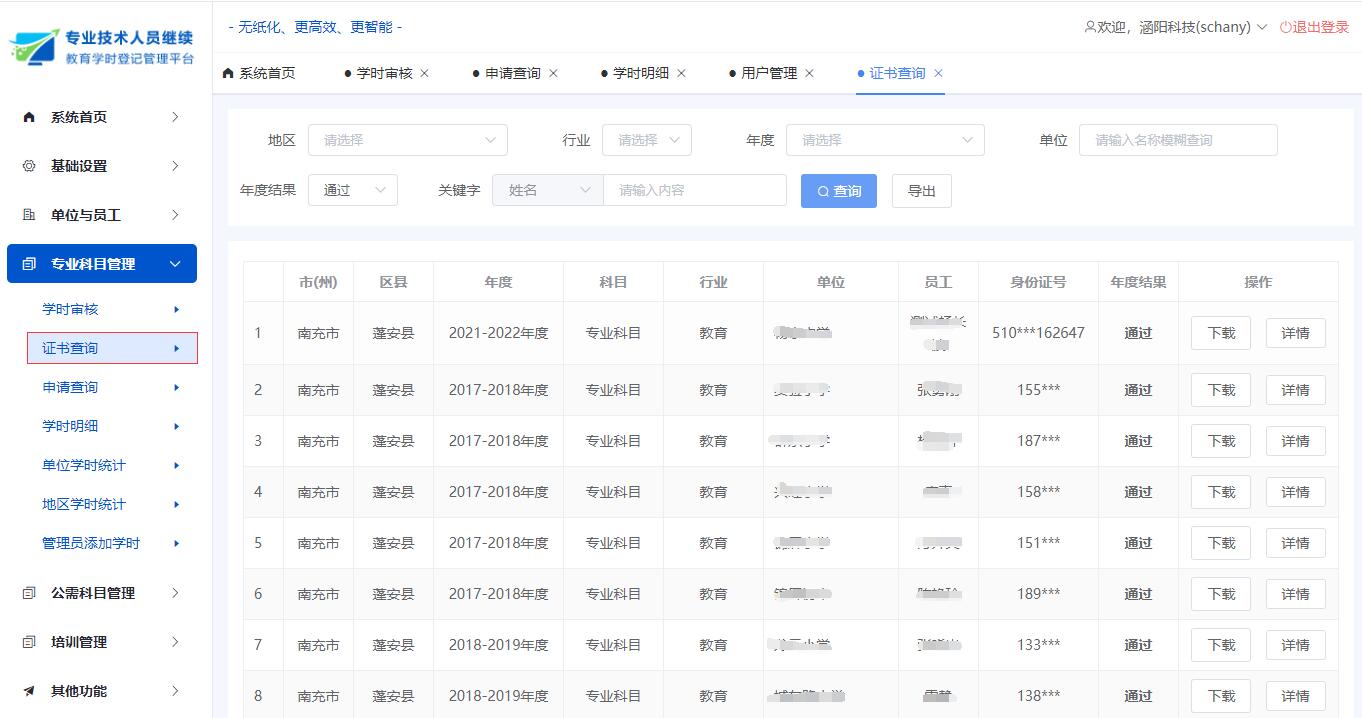1362x718 pixels.
Task: Expand the 系统首页 sidebar chevron
Action: [175, 117]
